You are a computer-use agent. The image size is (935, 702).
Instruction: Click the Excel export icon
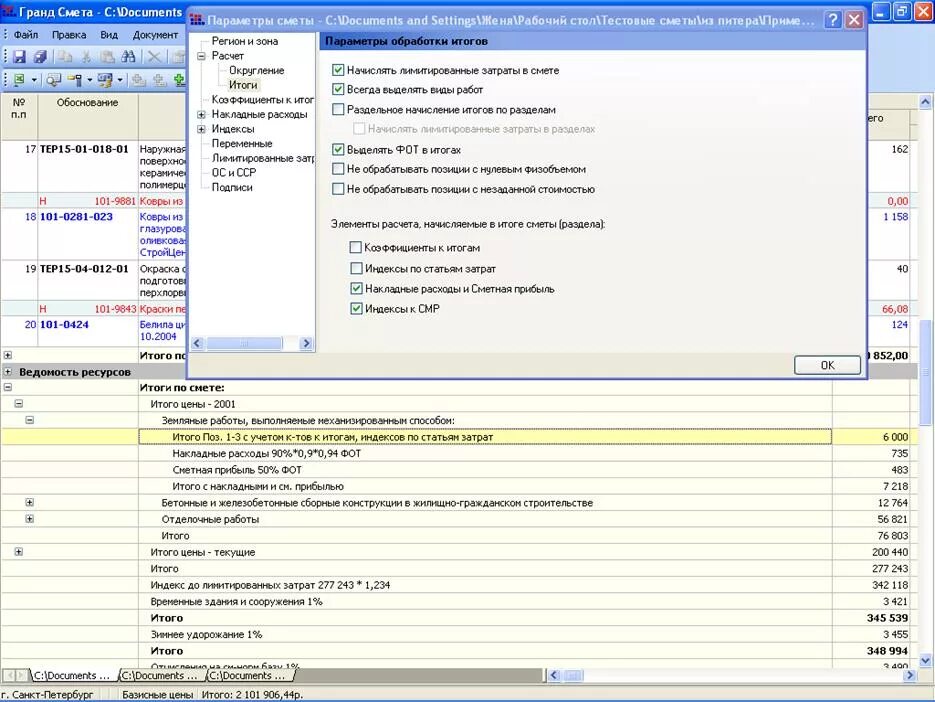point(19,79)
